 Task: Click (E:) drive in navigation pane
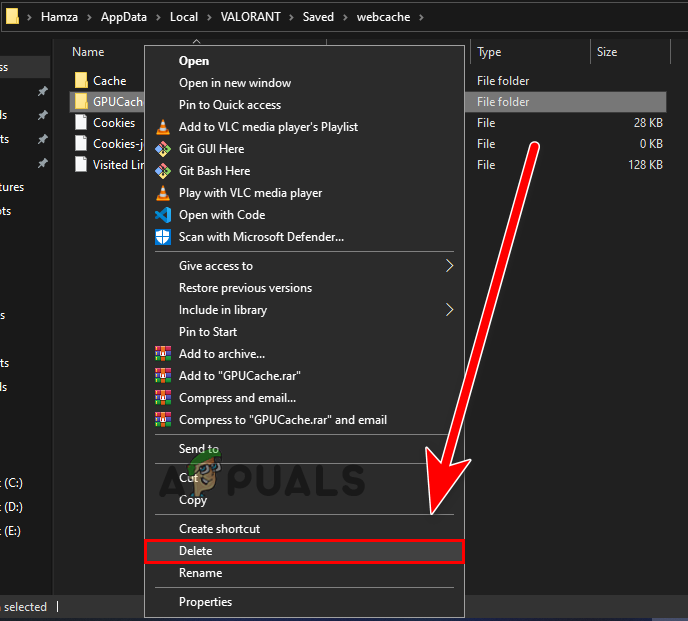pyautogui.click(x=11, y=531)
